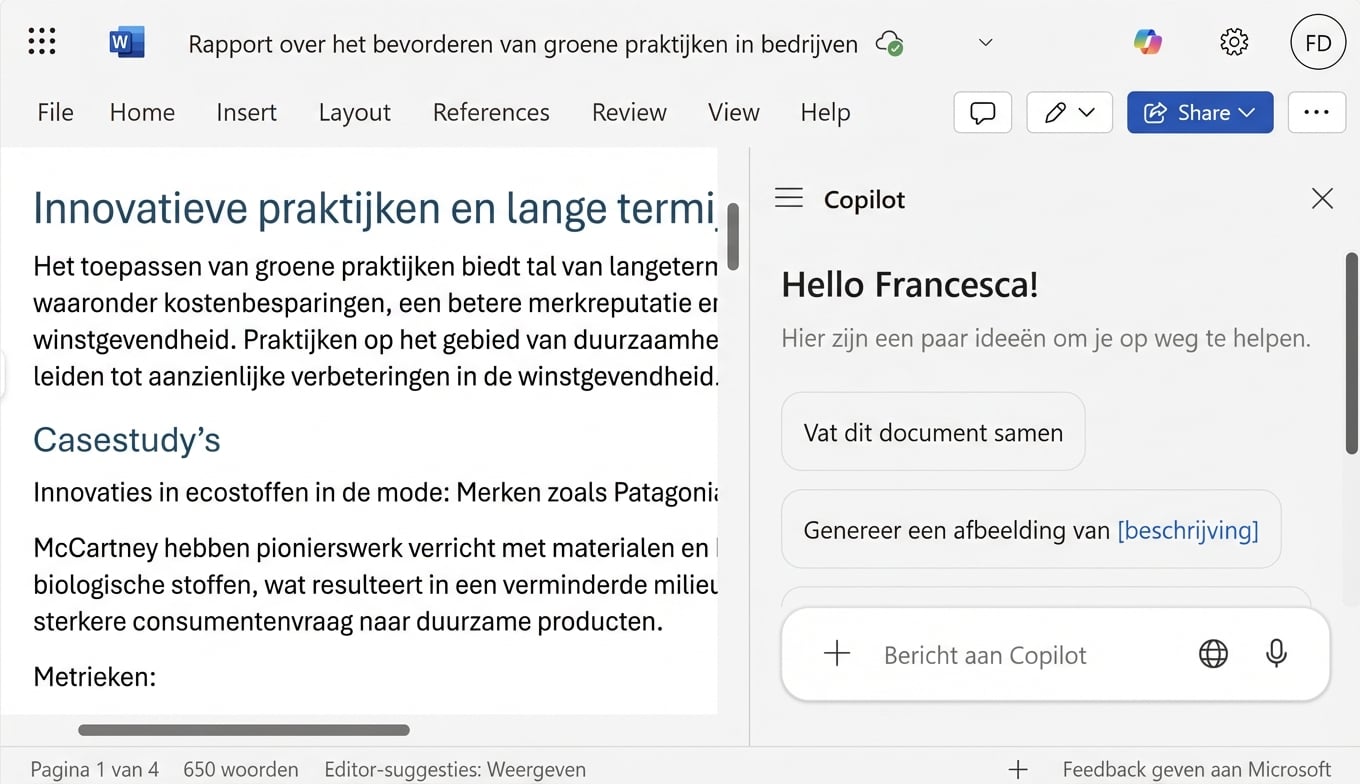Image resolution: width=1360 pixels, height=784 pixels.
Task: Open Settings via the gear icon
Action: [x=1234, y=41]
